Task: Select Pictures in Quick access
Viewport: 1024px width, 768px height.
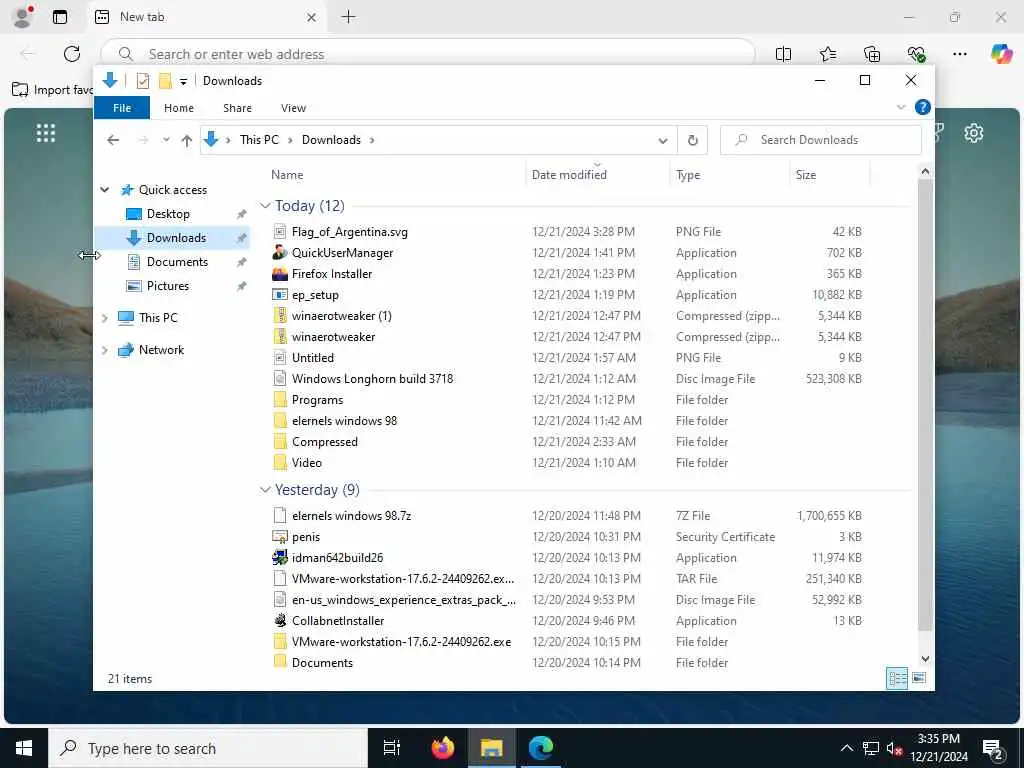Action: point(167,286)
